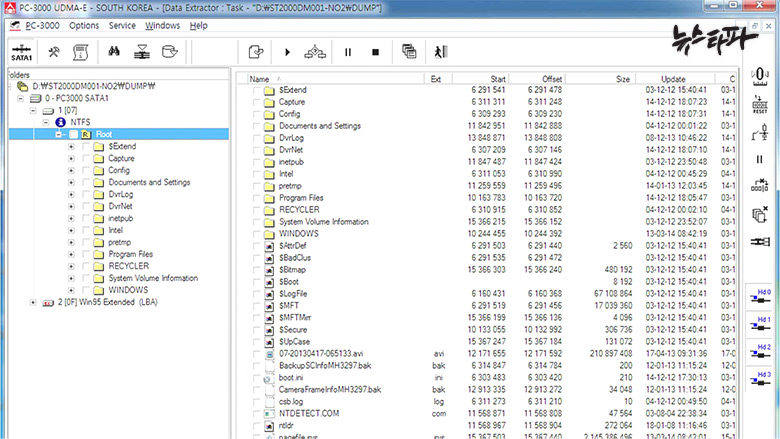Image resolution: width=780 pixels, height=439 pixels.
Task: Expand the Program Files tree node
Action: pos(71,254)
